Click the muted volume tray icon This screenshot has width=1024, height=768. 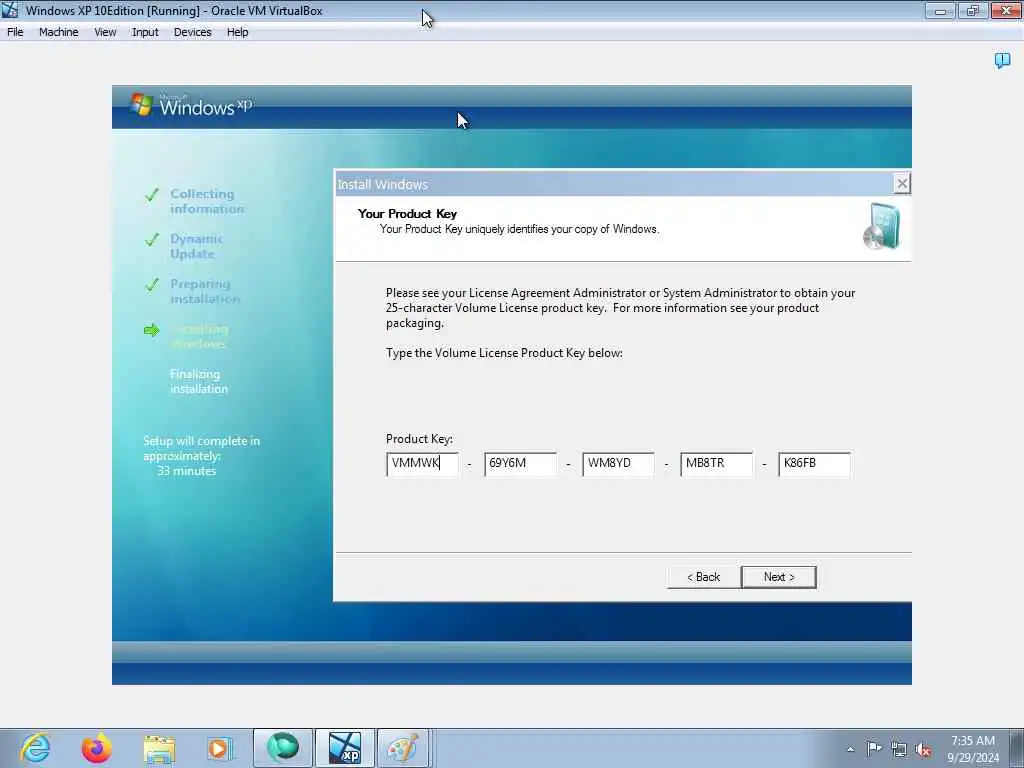[x=923, y=750]
